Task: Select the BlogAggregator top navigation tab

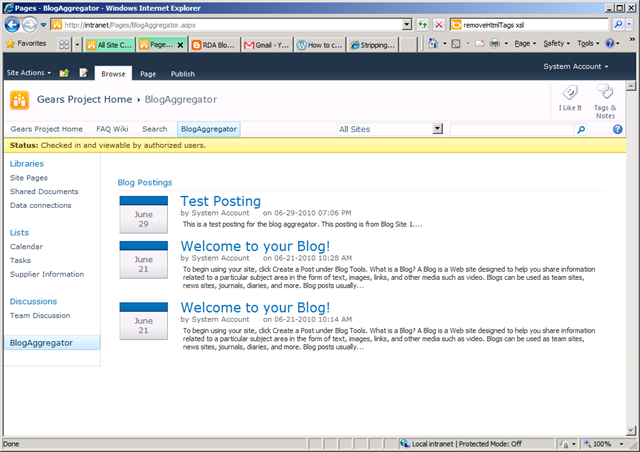Action: tap(209, 129)
